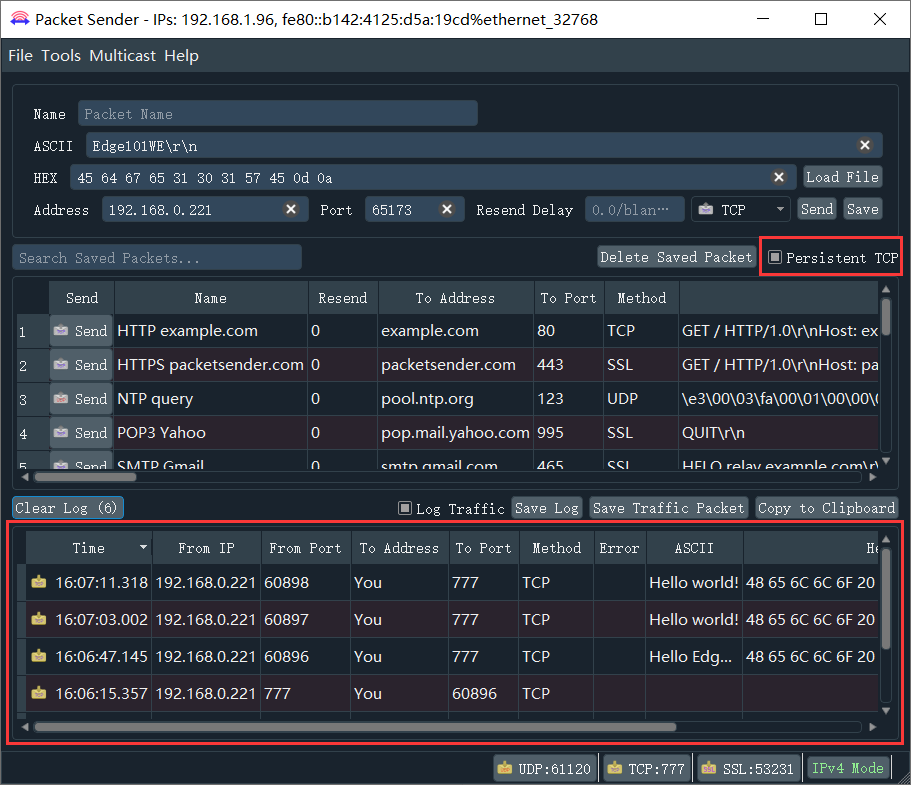This screenshot has height=785, width=911.
Task: Click the Save button beside Send
Action: [x=862, y=209]
